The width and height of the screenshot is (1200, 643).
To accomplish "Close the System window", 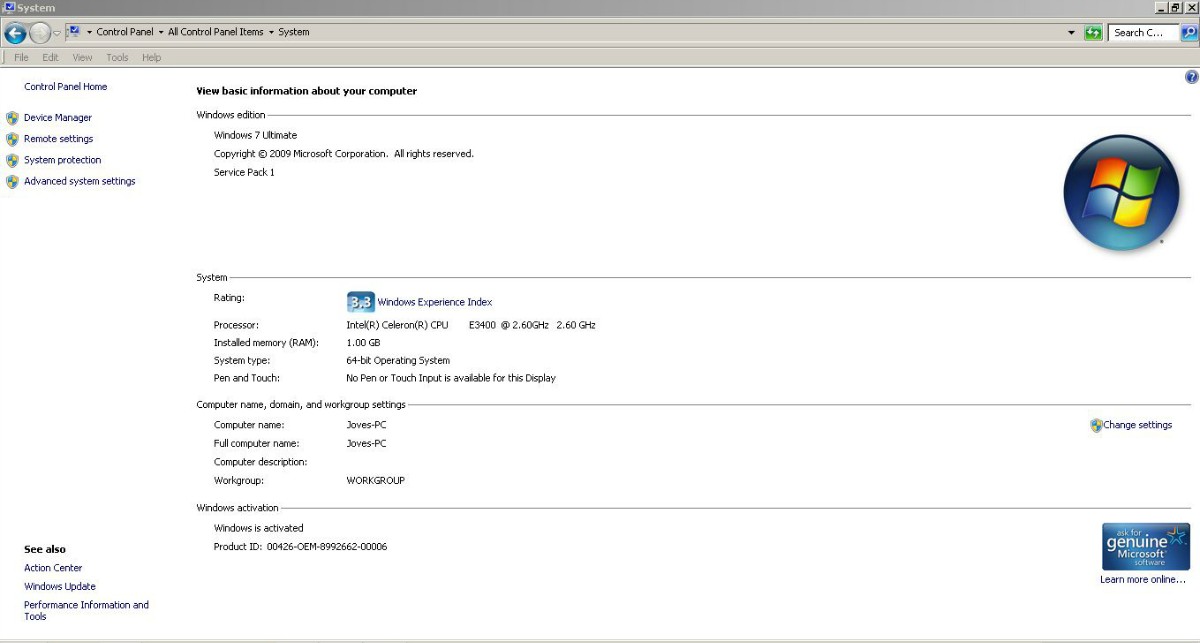I will (1191, 7).
